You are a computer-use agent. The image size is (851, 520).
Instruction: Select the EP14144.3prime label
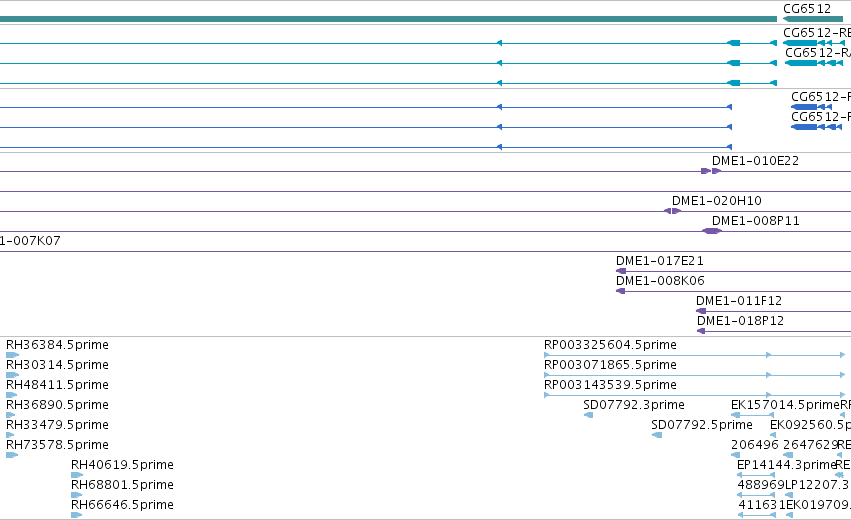786,466
